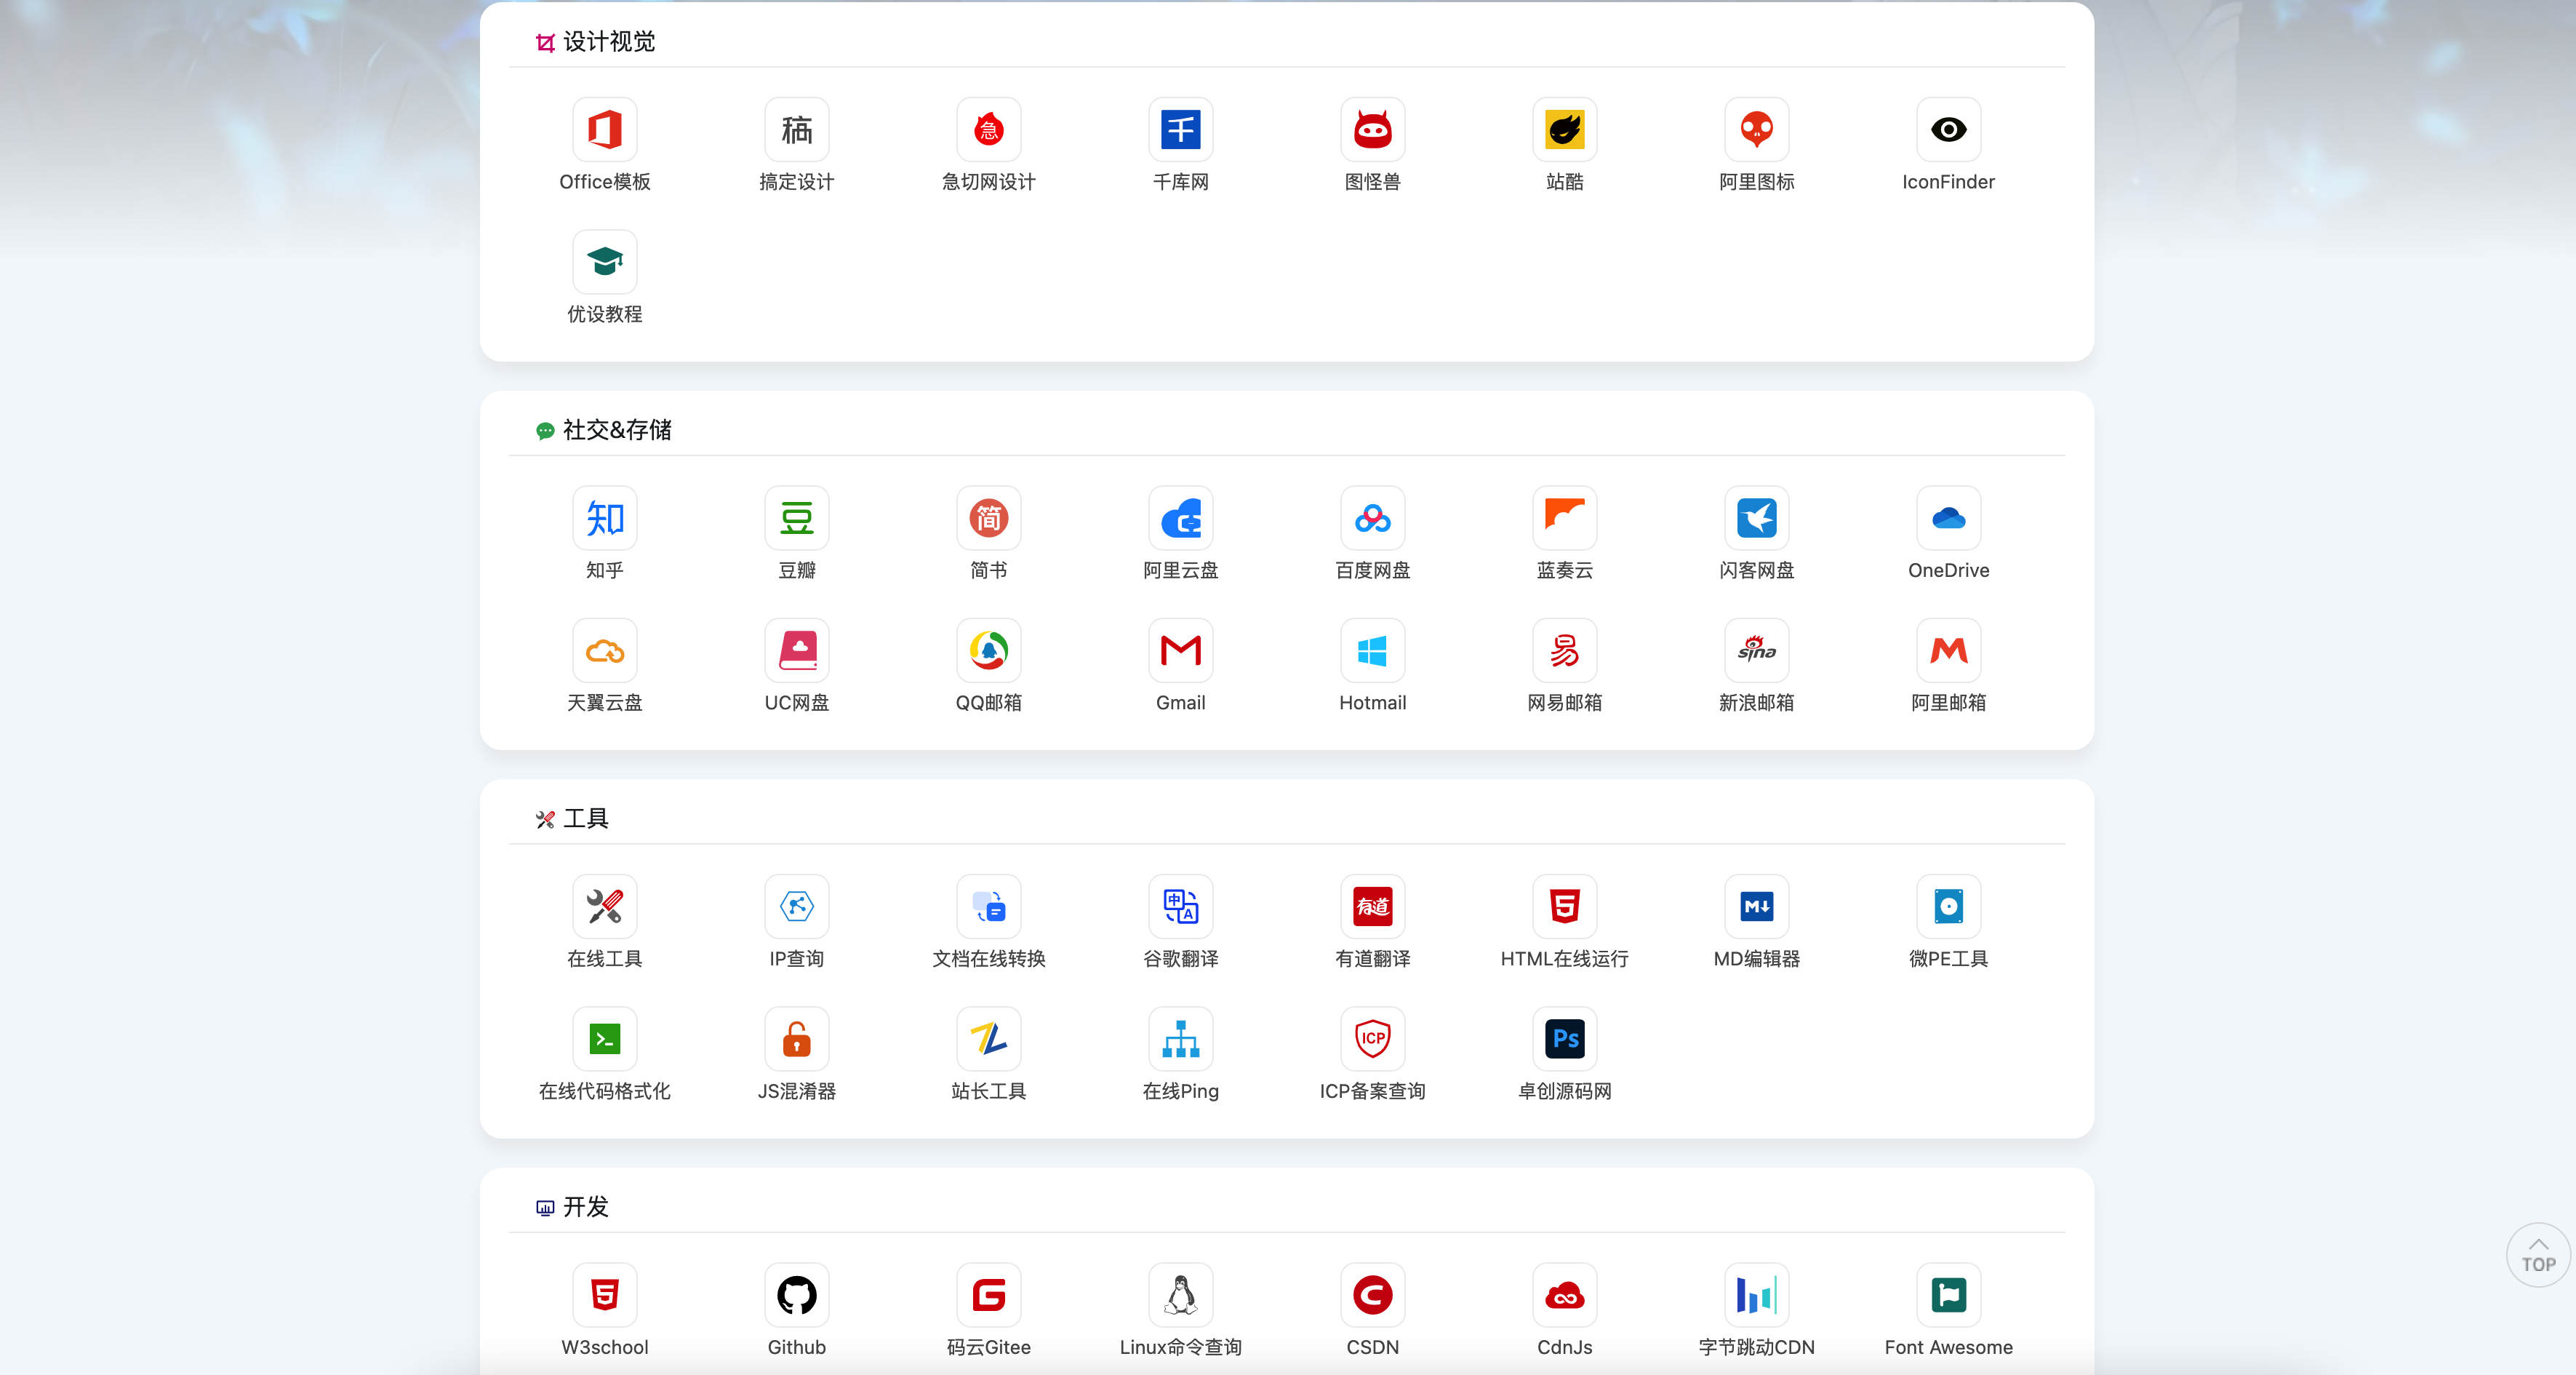This screenshot has width=2576, height=1375.
Task: Open the W3school icon
Action: pyautogui.click(x=604, y=1295)
